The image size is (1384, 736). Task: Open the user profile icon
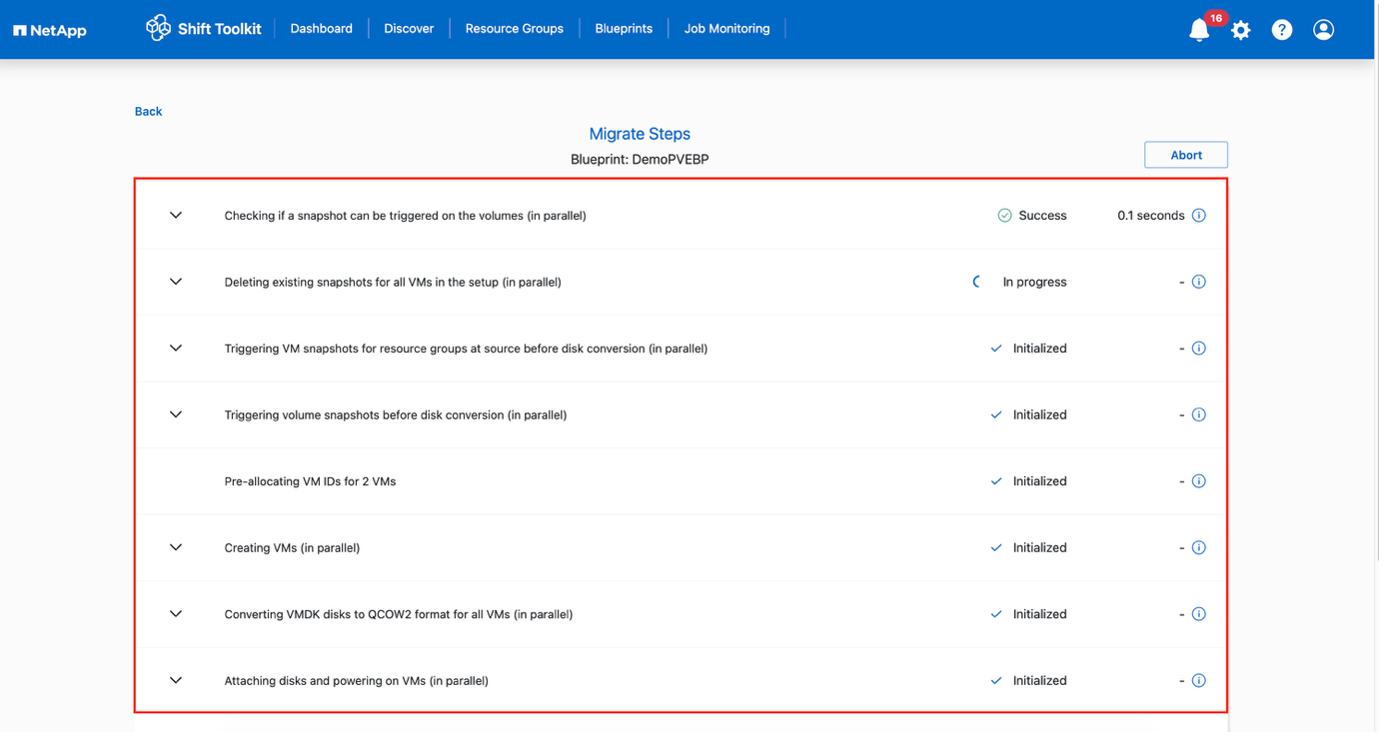[x=1323, y=29]
